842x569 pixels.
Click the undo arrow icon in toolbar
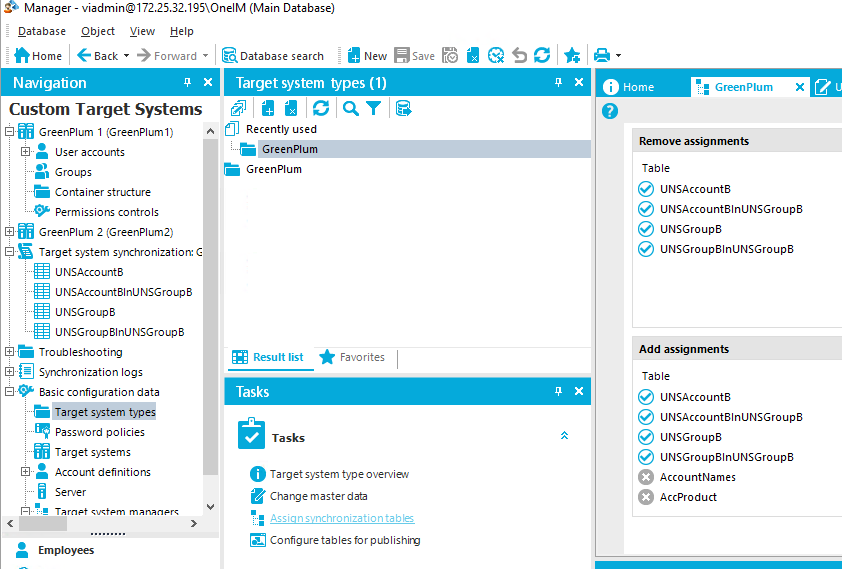(519, 55)
